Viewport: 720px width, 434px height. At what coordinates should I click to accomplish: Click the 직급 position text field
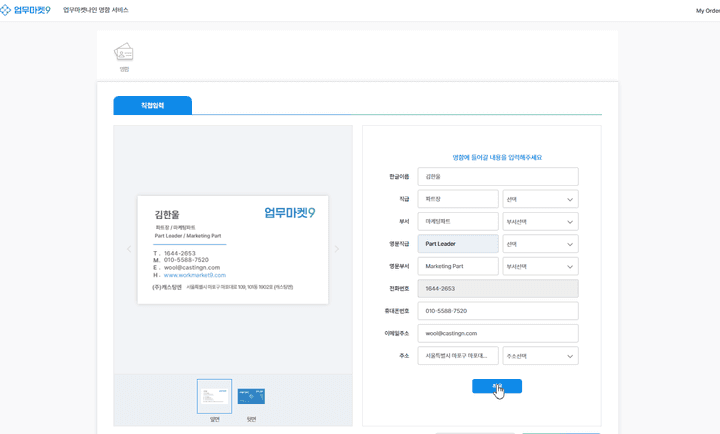[458, 199]
